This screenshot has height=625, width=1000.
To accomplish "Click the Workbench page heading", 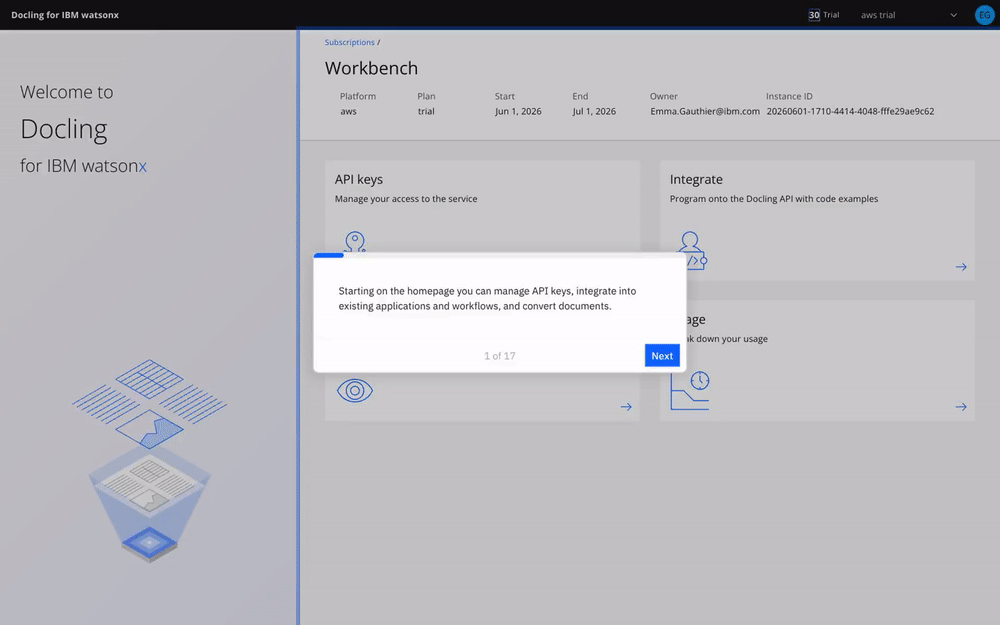I will 371,68.
